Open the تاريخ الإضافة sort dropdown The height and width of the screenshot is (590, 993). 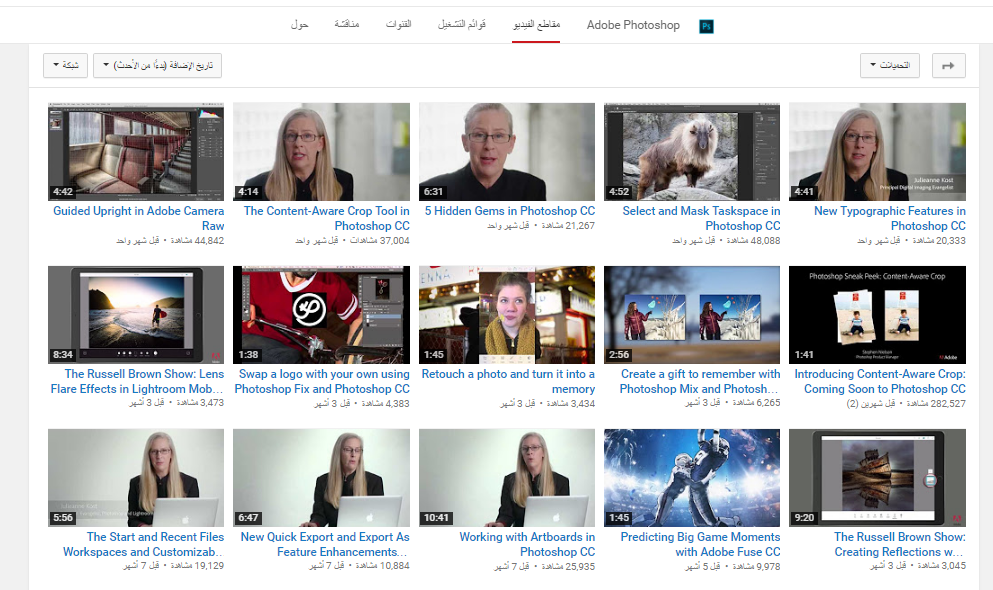157,65
